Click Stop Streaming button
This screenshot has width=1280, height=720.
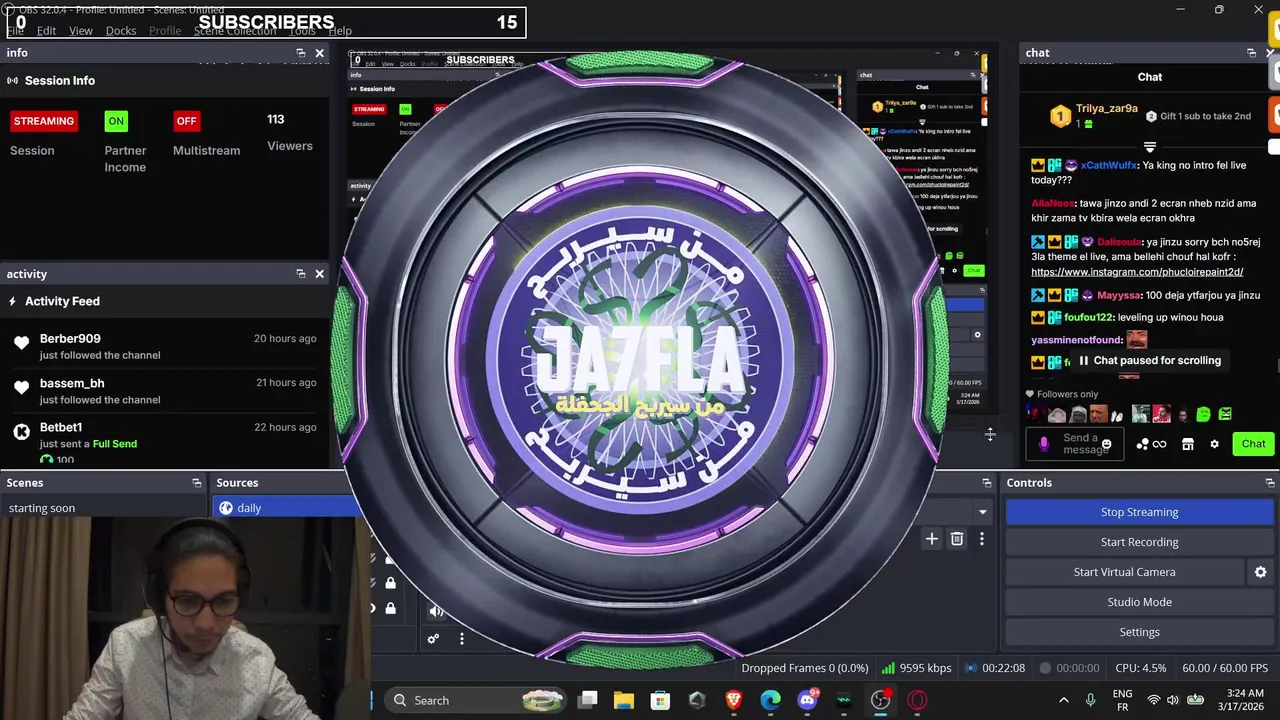click(x=1139, y=512)
